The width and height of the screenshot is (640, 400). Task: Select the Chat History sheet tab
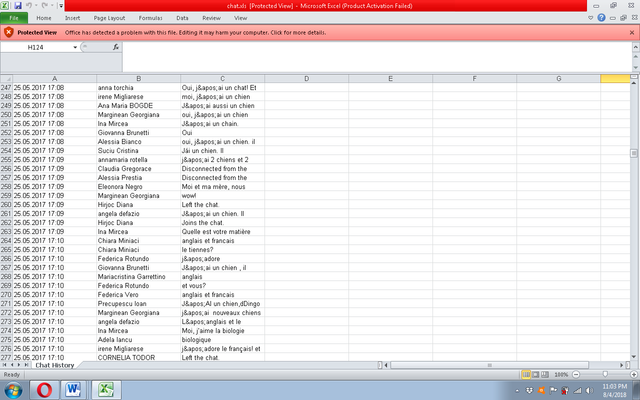pyautogui.click(x=55, y=365)
